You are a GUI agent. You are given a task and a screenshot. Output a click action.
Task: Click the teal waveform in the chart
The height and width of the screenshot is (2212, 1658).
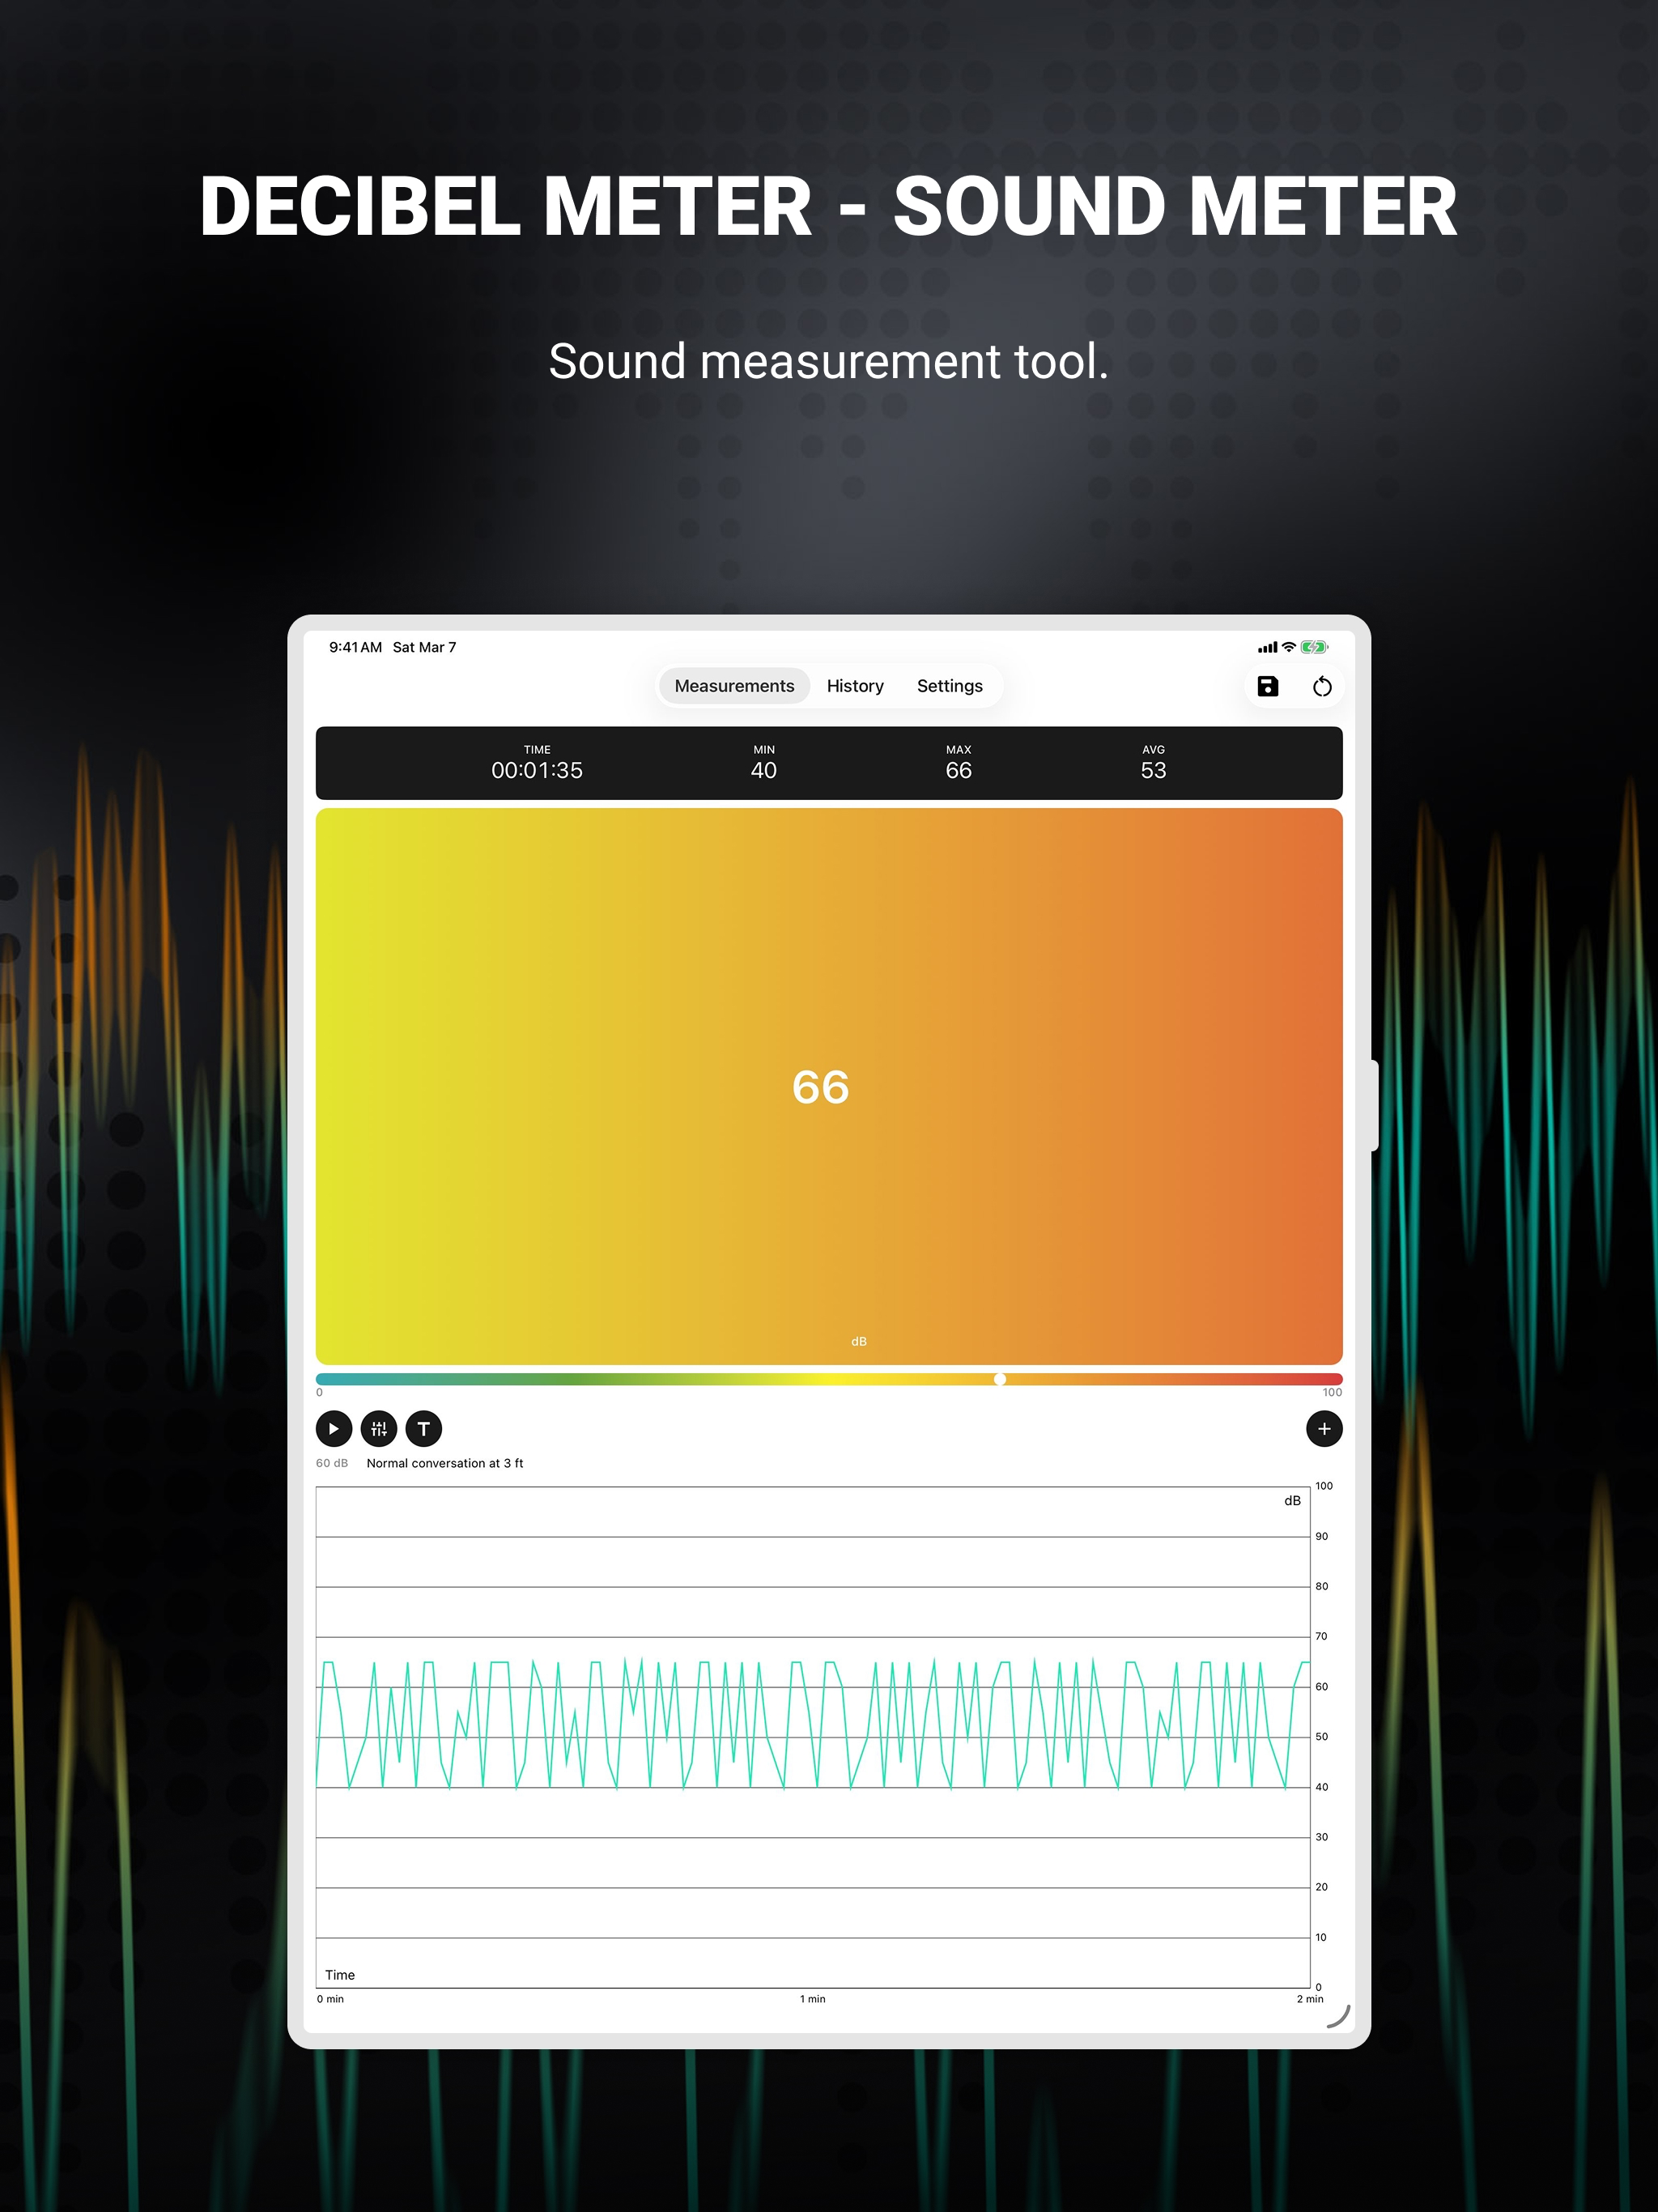pos(813,1724)
